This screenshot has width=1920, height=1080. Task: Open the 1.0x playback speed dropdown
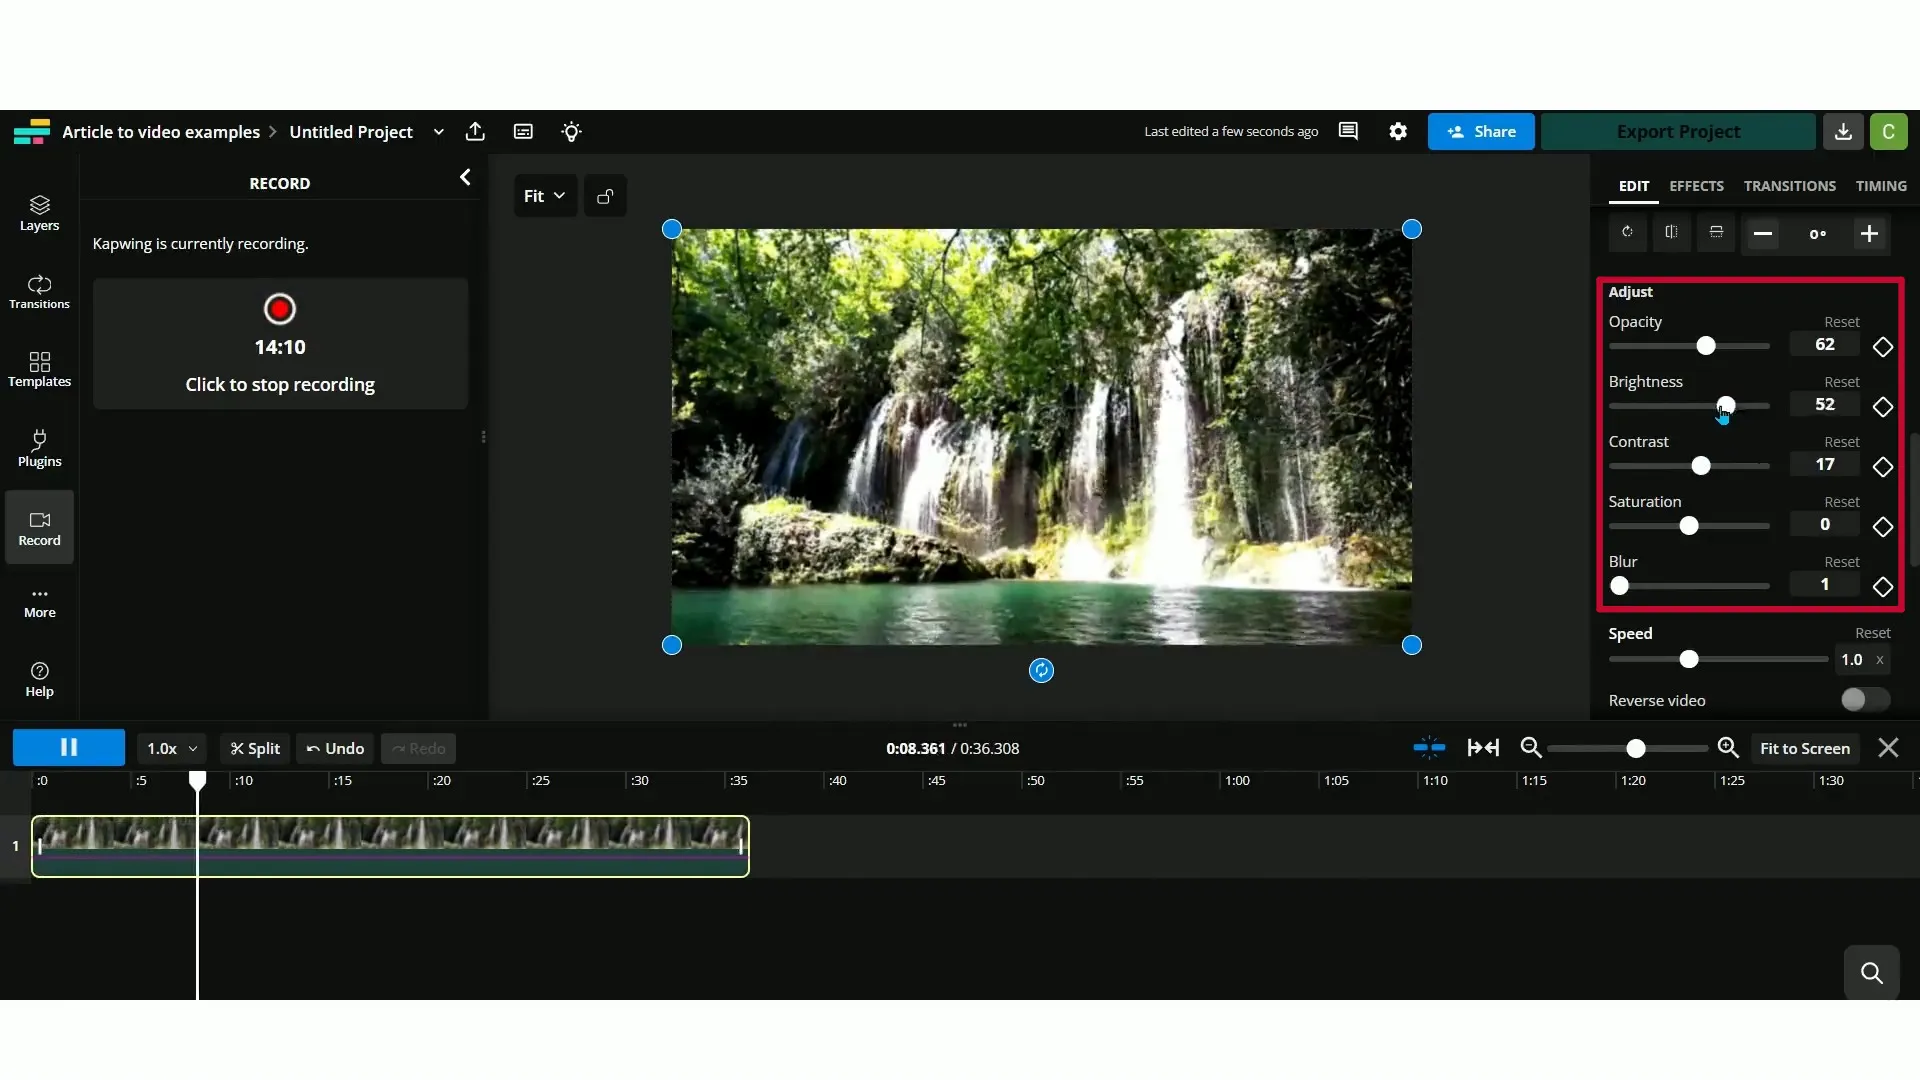[171, 748]
